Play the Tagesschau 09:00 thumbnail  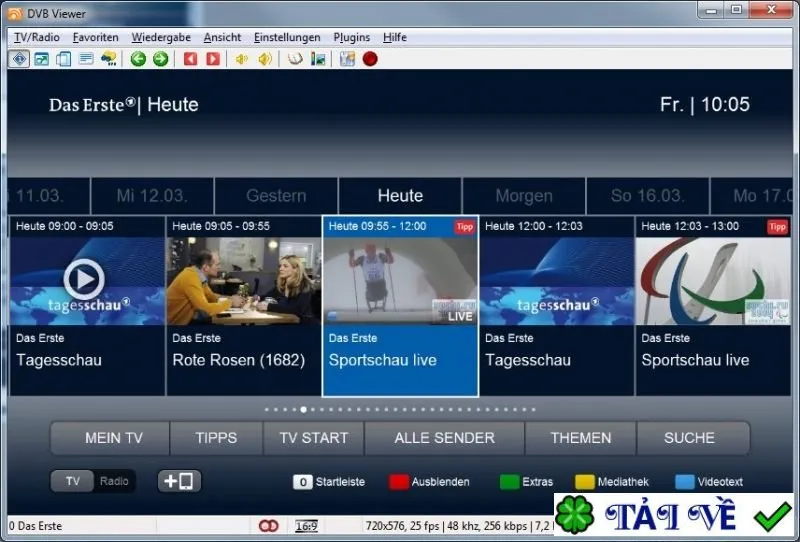point(84,279)
